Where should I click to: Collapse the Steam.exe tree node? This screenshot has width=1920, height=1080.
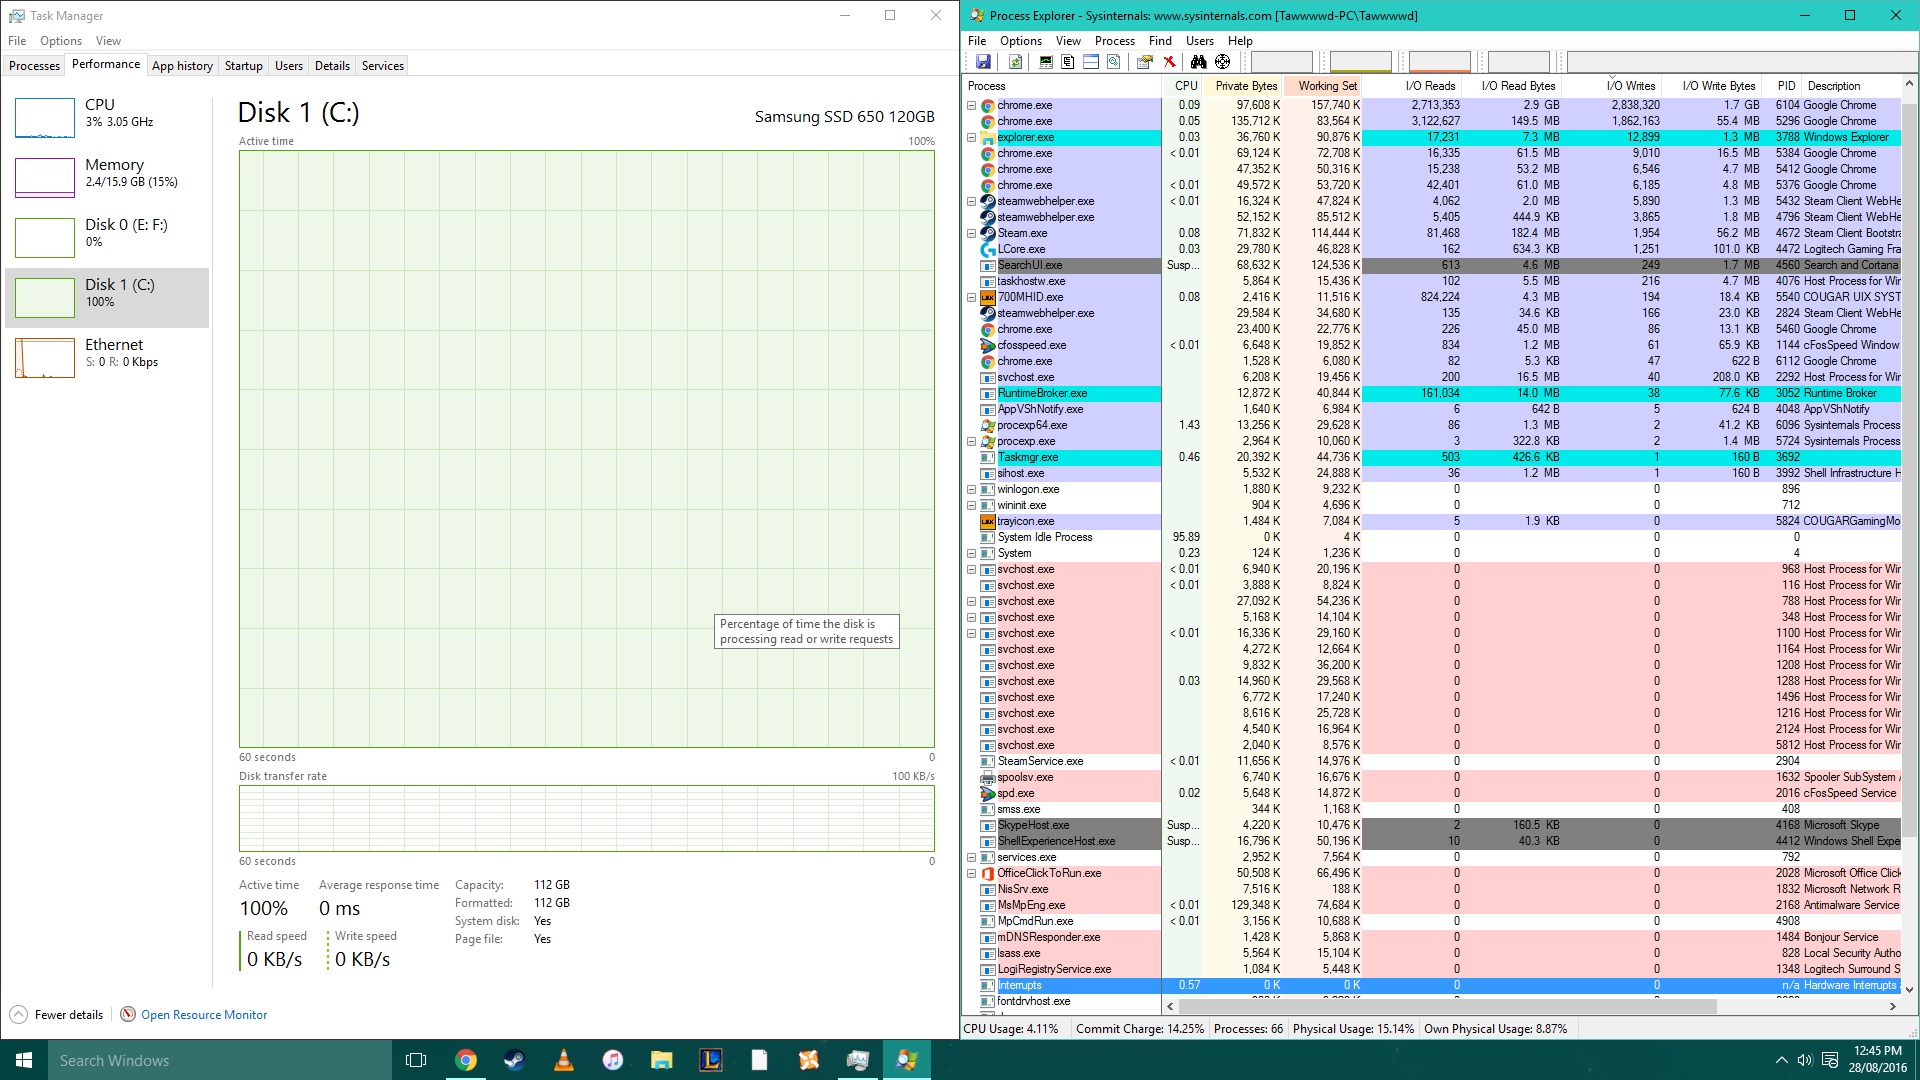971,233
